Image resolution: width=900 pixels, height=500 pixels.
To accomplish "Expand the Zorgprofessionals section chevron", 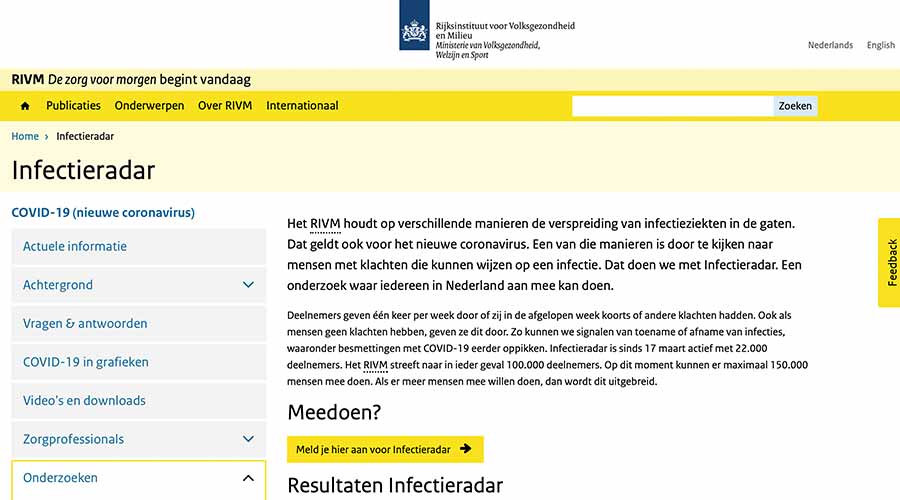I will pyautogui.click(x=248, y=439).
